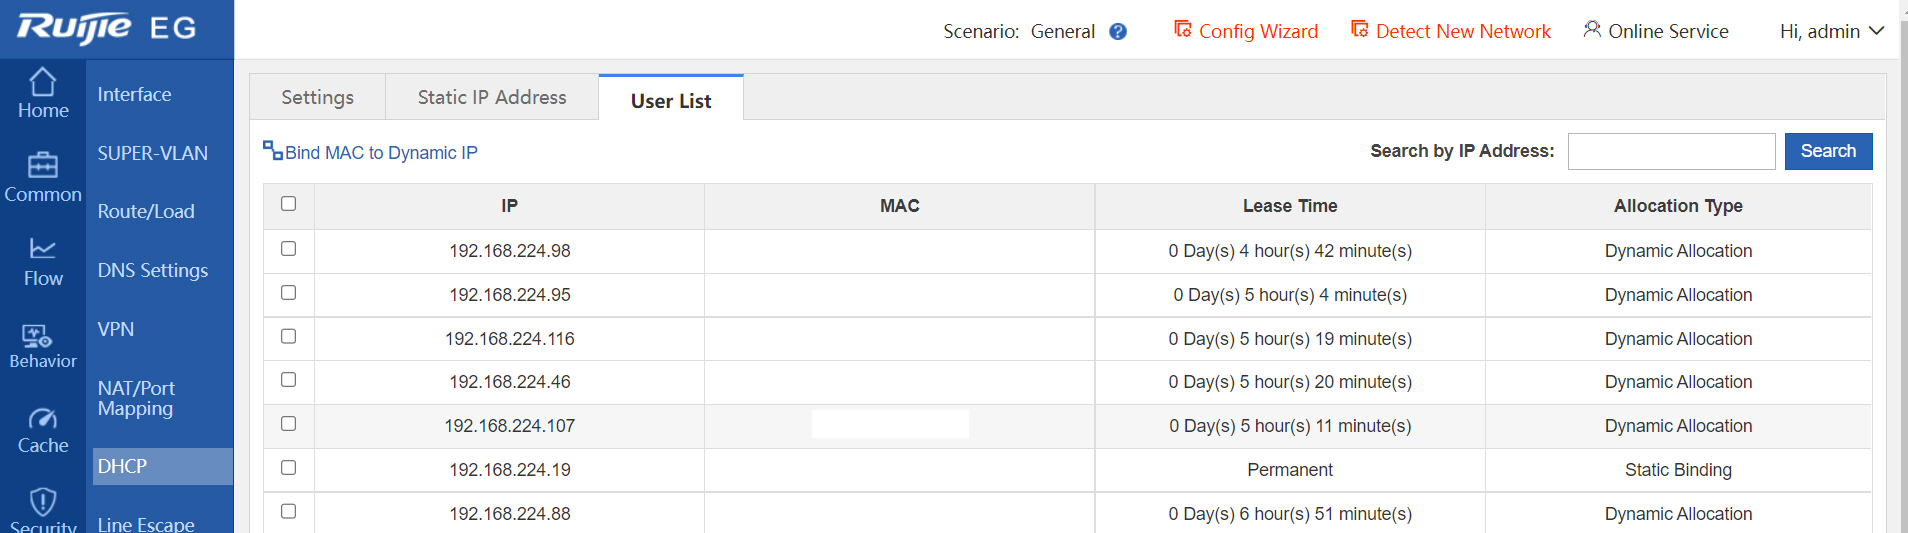Check the box for 192.168.224.98
The width and height of the screenshot is (1908, 533).
[289, 249]
